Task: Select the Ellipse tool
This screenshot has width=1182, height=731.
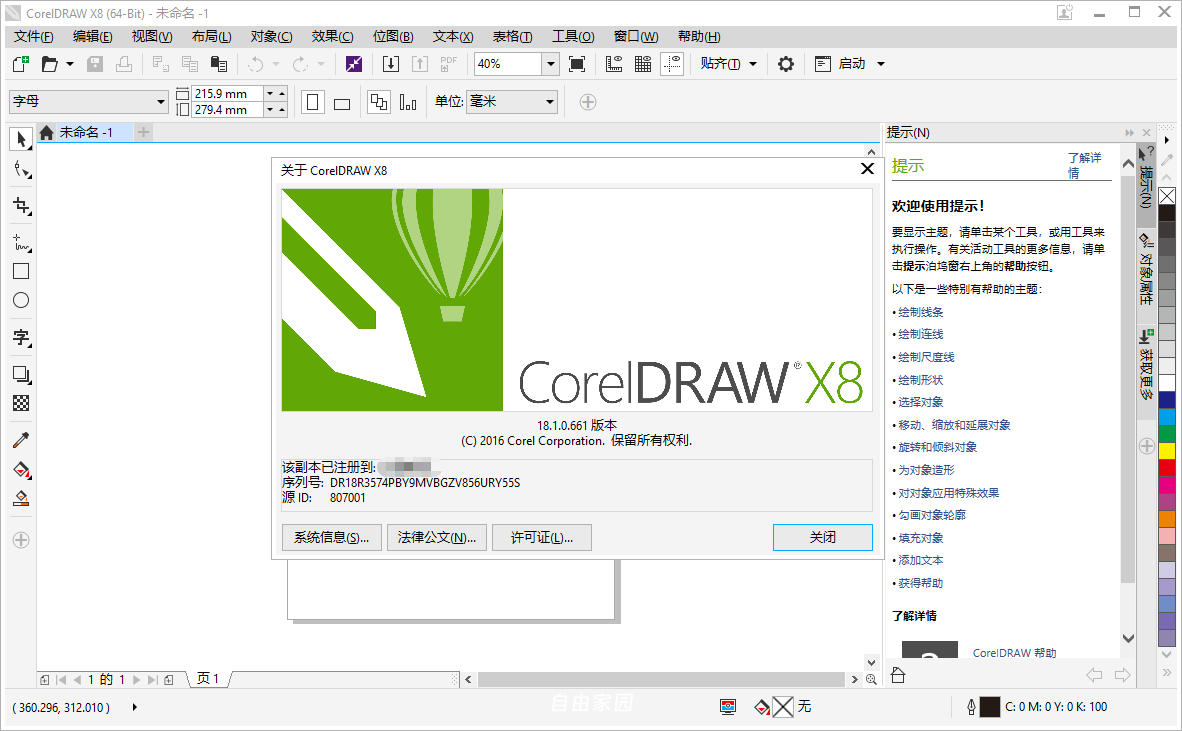Action: 21,300
